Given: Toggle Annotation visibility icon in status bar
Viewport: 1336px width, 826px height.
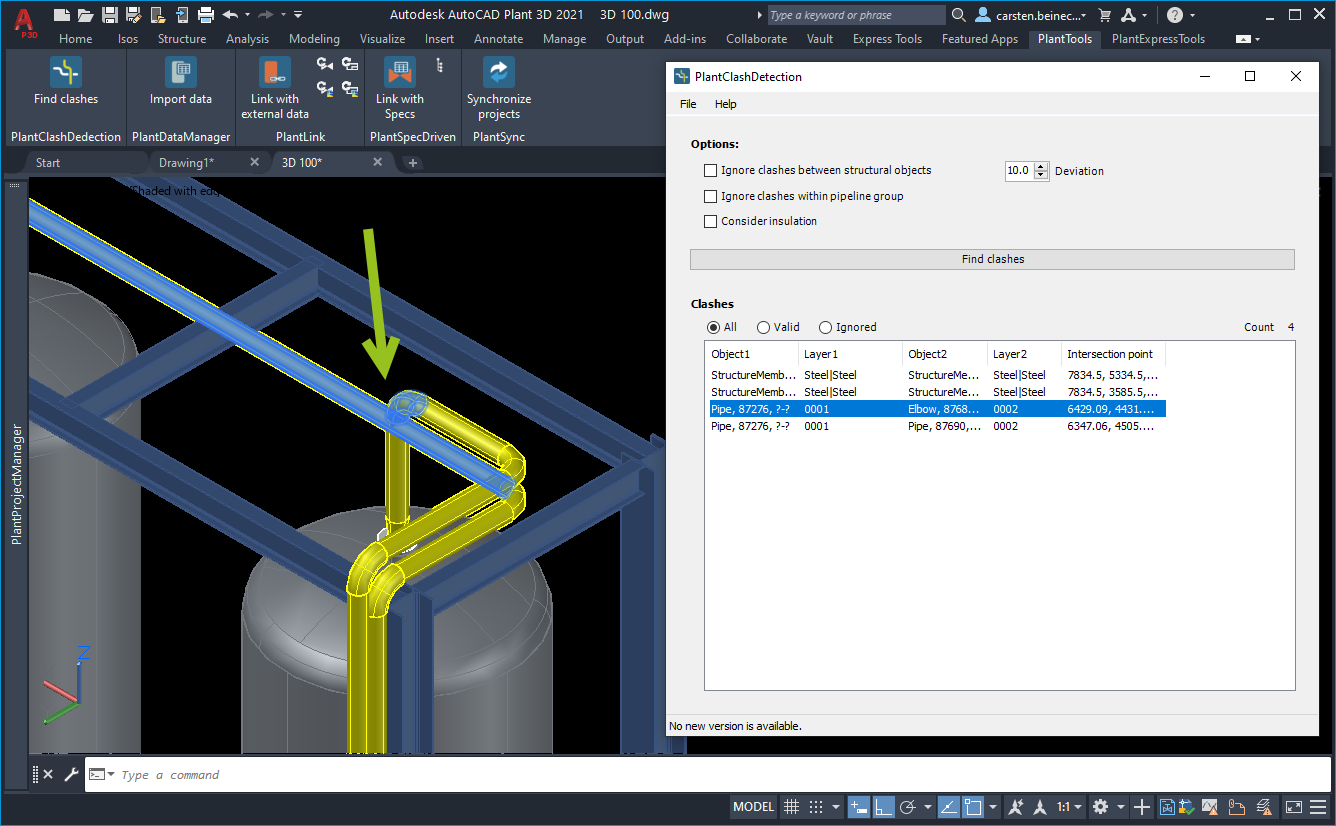Looking at the screenshot, I should tap(1016, 807).
